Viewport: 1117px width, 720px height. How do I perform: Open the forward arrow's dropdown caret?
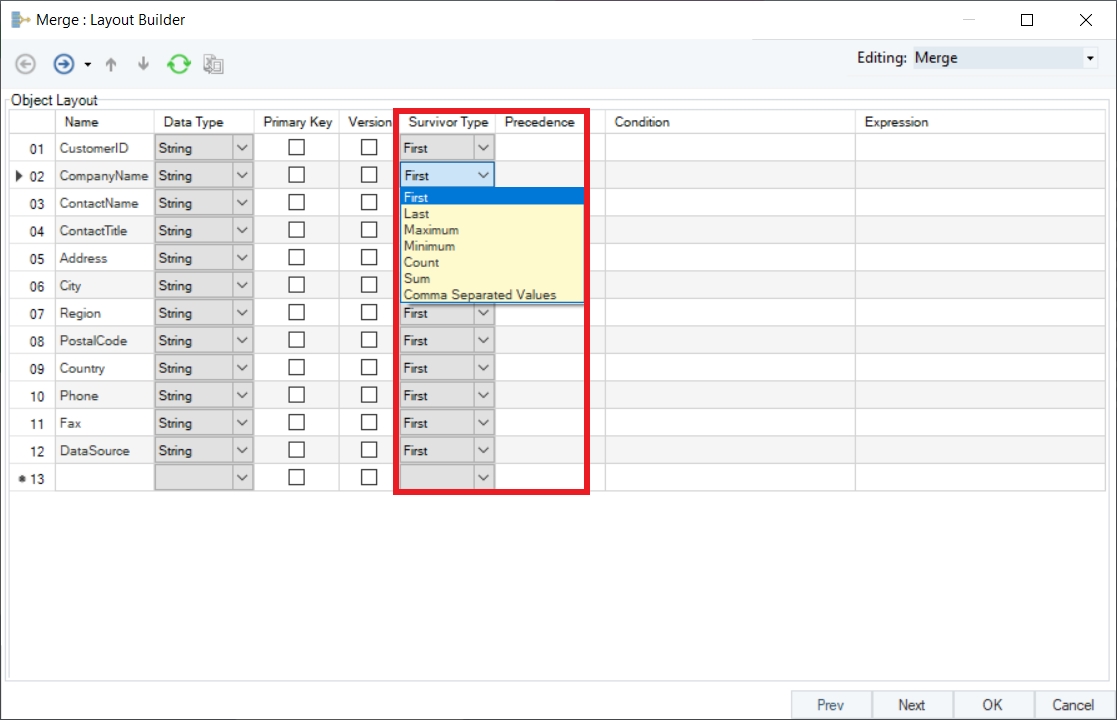[88, 65]
